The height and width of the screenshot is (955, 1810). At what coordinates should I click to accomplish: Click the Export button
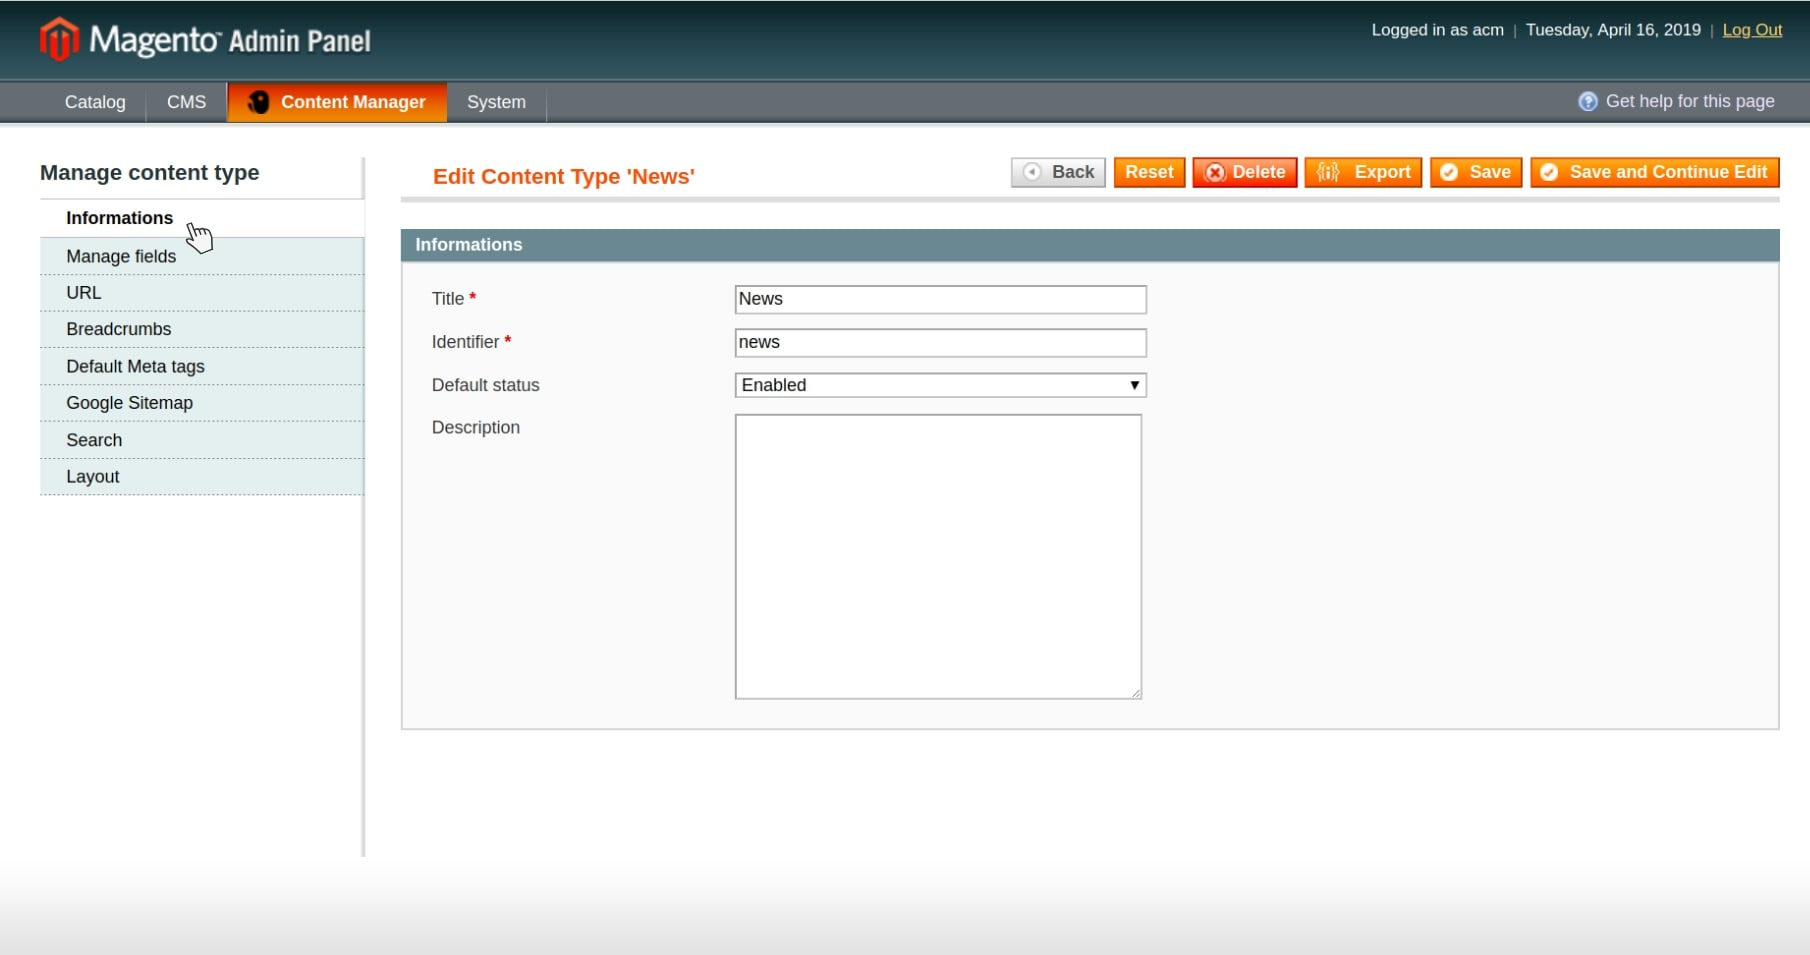[x=1363, y=172]
